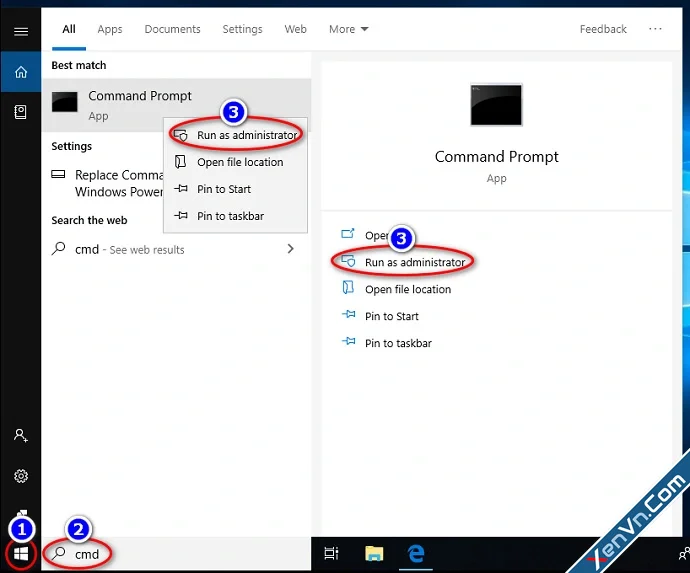Image resolution: width=690 pixels, height=573 pixels.
Task: Click Pin to taskbar in right pane
Action: [x=387, y=343]
